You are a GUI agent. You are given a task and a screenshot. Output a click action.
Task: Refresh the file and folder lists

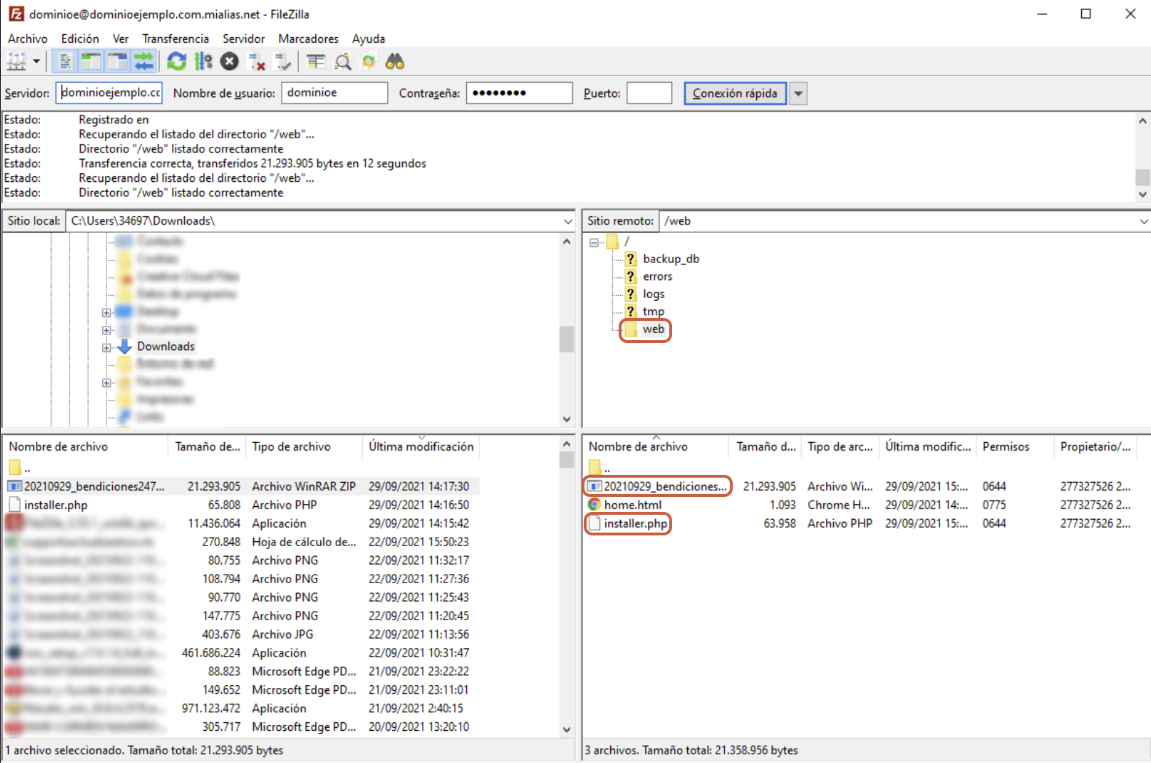click(177, 62)
